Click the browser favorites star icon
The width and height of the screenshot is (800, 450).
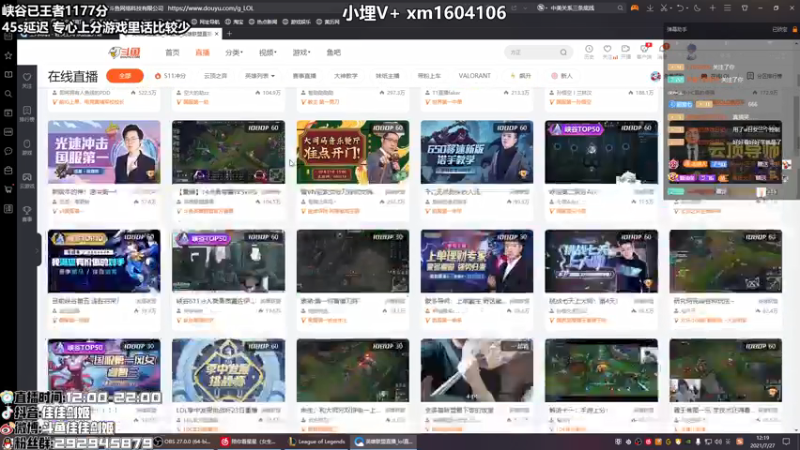(x=8, y=56)
